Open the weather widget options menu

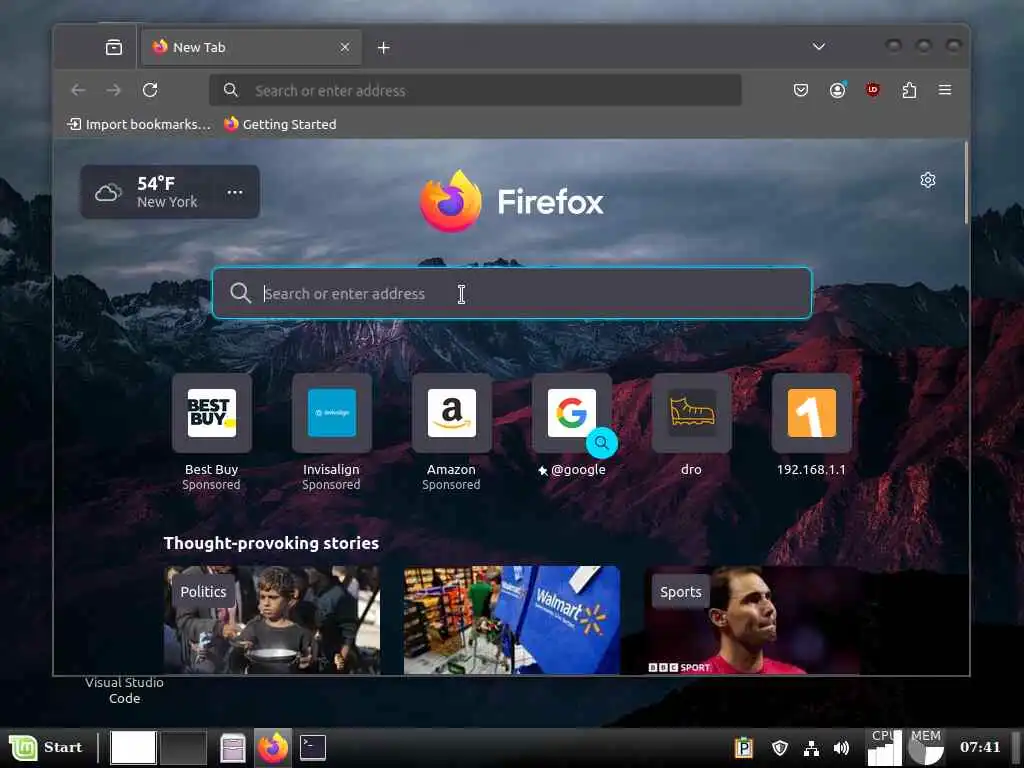tap(235, 192)
